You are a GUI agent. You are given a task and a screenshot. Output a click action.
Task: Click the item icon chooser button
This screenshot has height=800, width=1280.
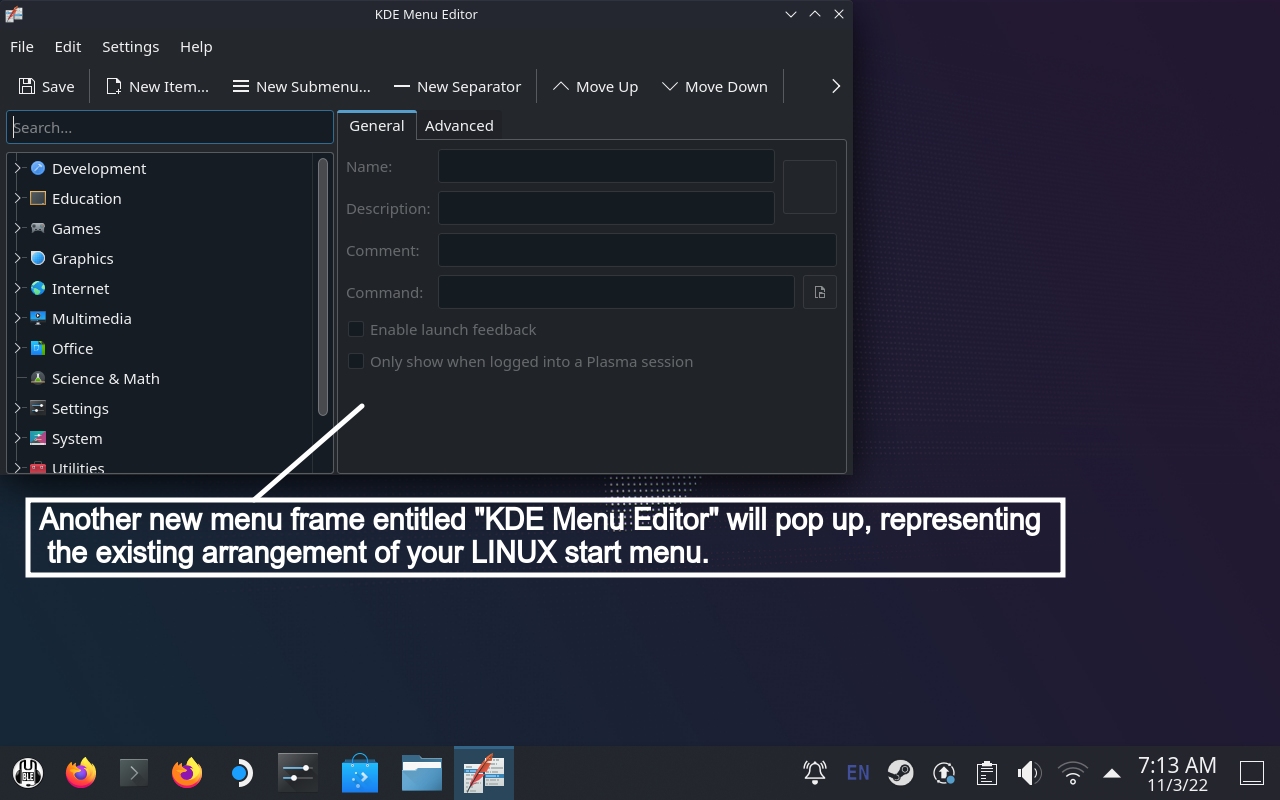(809, 187)
